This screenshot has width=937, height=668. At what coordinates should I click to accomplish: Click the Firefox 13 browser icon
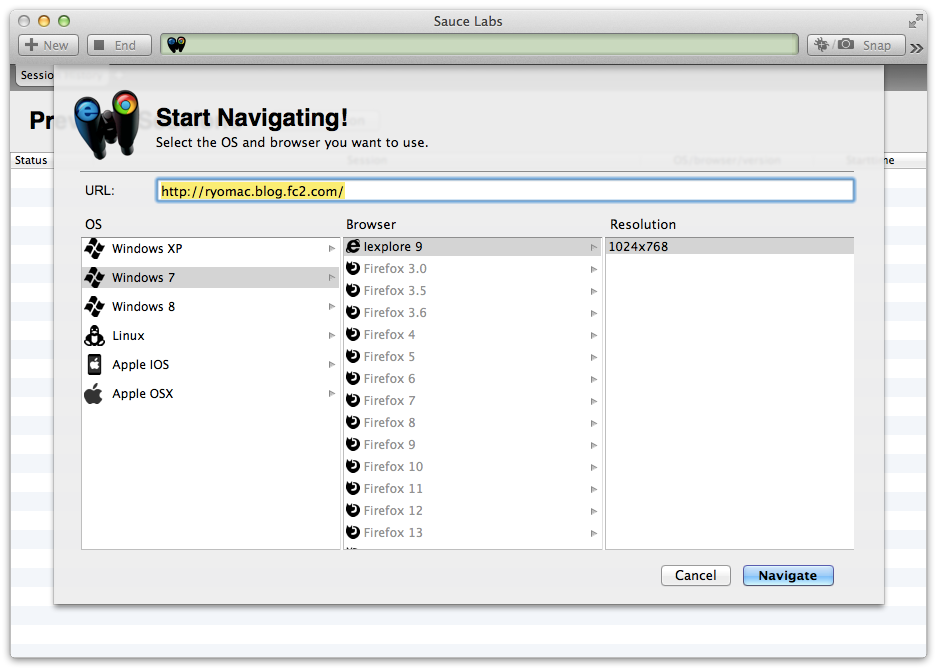point(353,532)
